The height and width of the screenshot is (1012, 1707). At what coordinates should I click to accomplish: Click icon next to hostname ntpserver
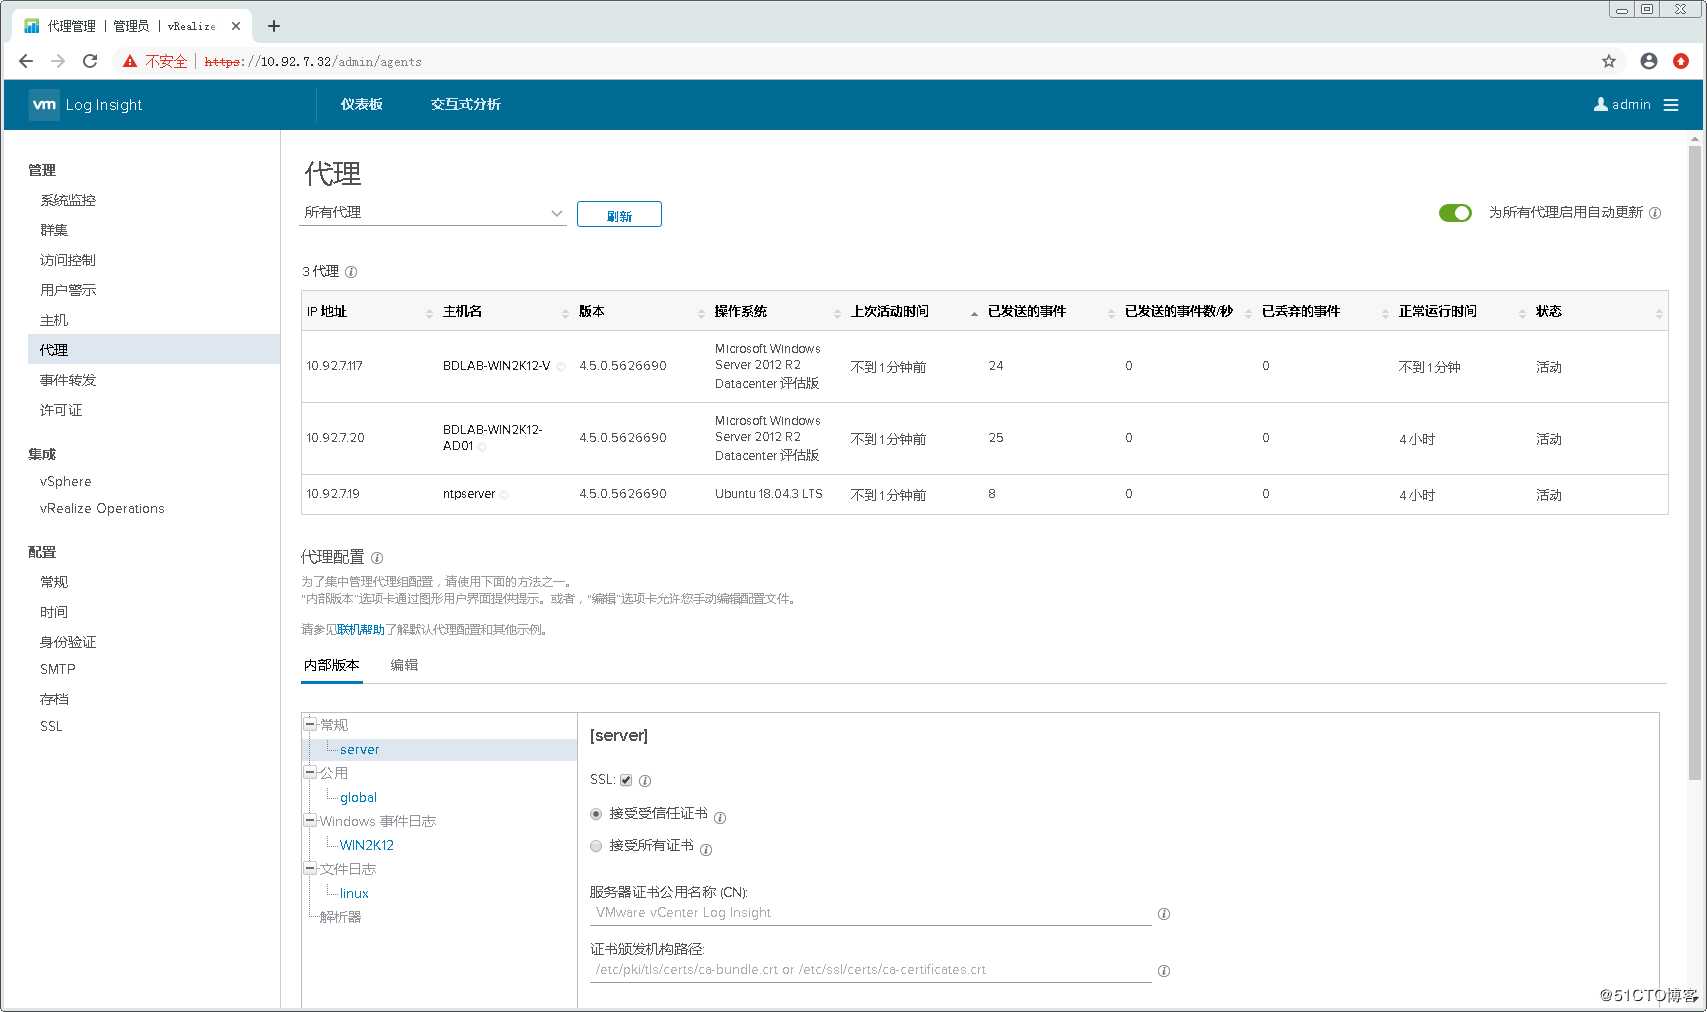[x=504, y=495]
